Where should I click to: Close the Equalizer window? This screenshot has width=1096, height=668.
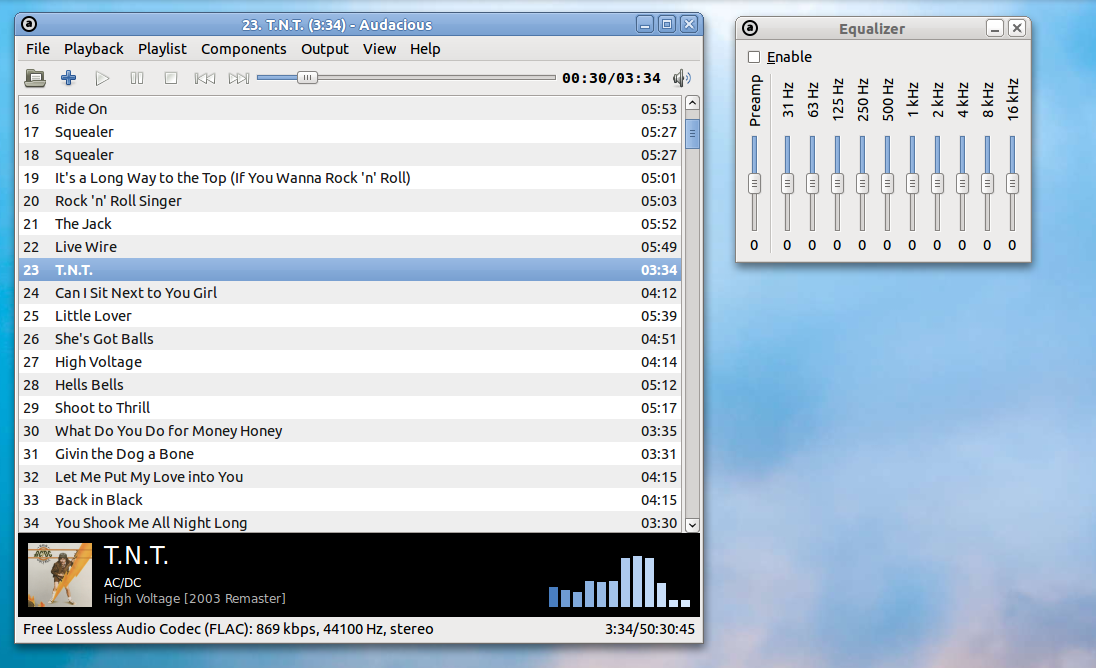pos(1017,29)
